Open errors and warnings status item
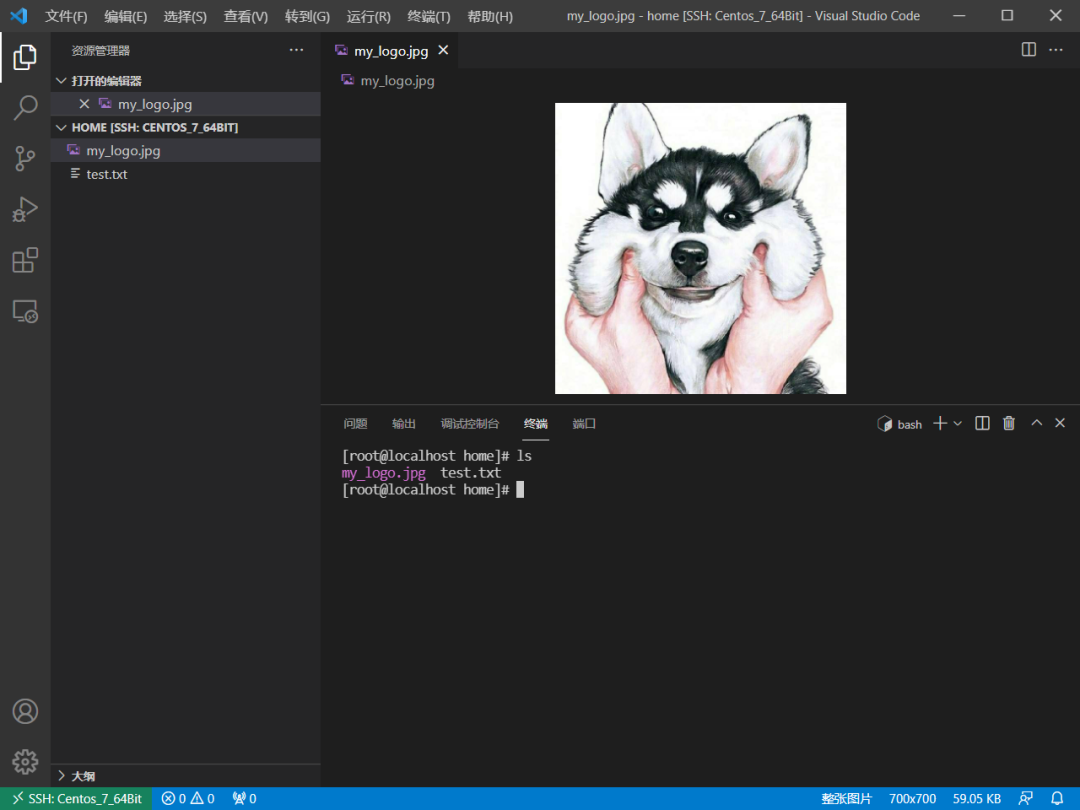 point(188,798)
